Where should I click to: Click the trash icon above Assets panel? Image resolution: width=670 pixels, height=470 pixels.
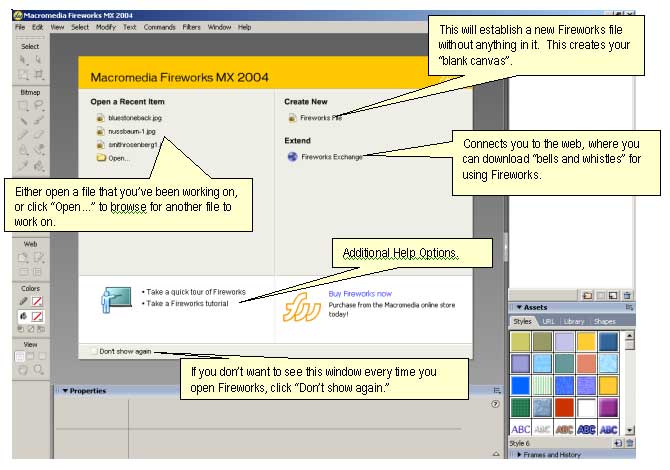[x=627, y=295]
